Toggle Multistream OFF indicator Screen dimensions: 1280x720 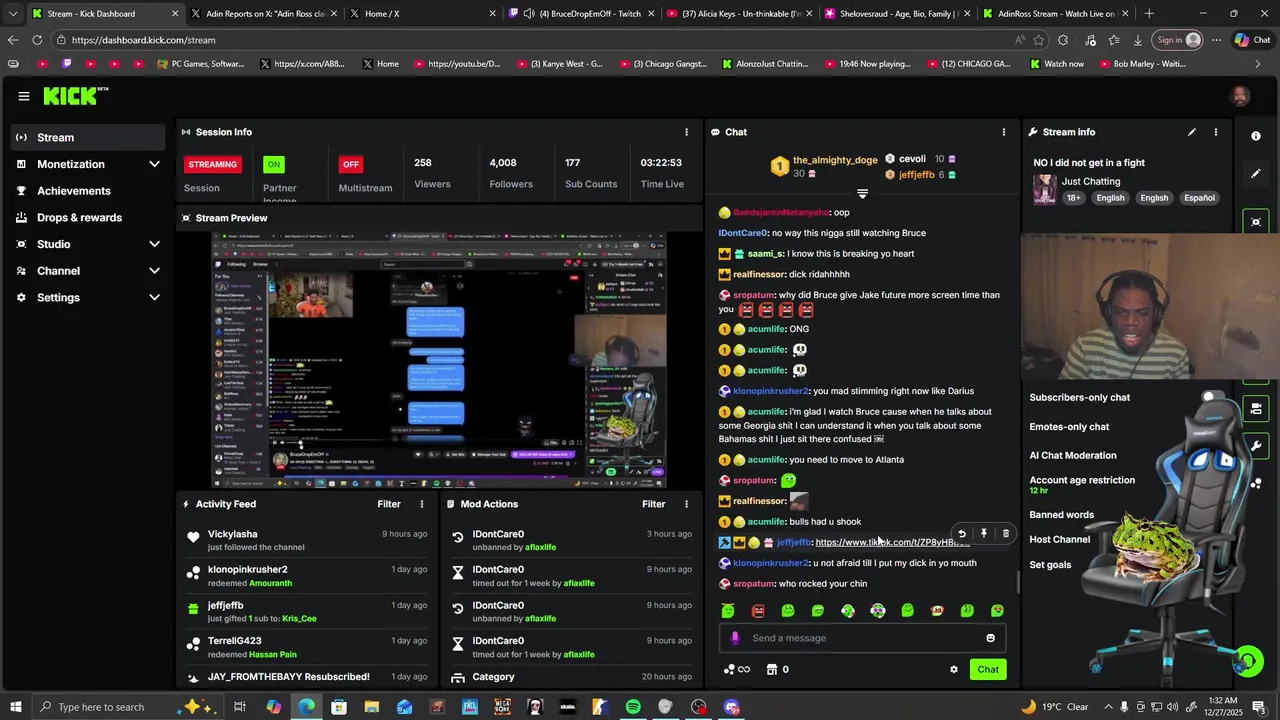coord(350,164)
